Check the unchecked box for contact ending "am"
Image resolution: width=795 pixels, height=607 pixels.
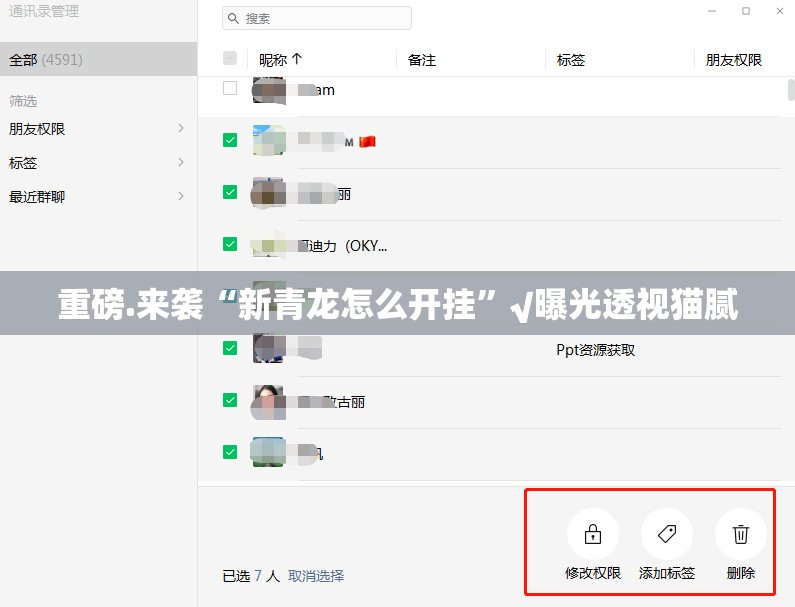pos(230,89)
